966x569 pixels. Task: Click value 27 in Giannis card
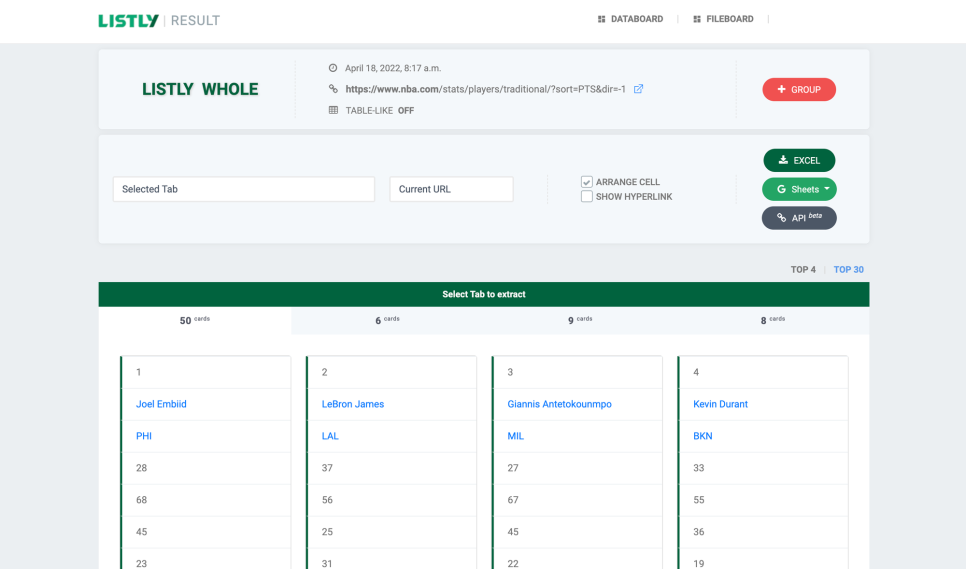pyautogui.click(x=513, y=468)
